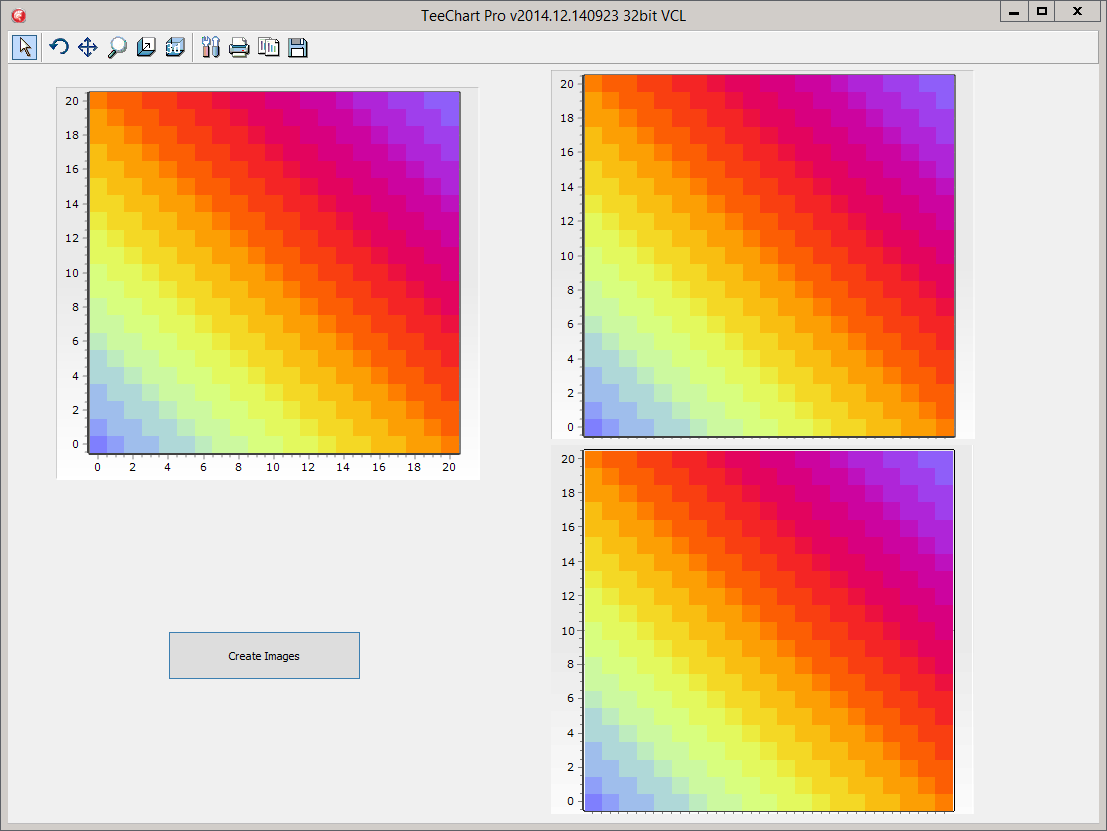Select the normal pointer tool

pyautogui.click(x=25, y=47)
